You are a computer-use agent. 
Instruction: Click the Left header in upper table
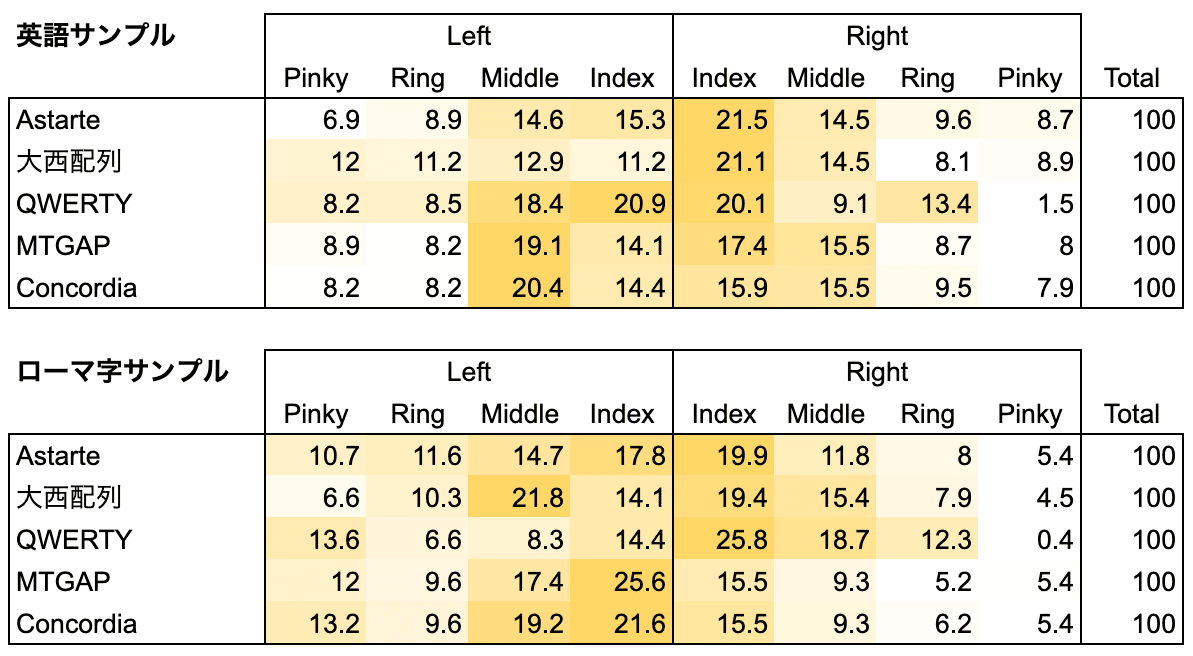pos(469,36)
